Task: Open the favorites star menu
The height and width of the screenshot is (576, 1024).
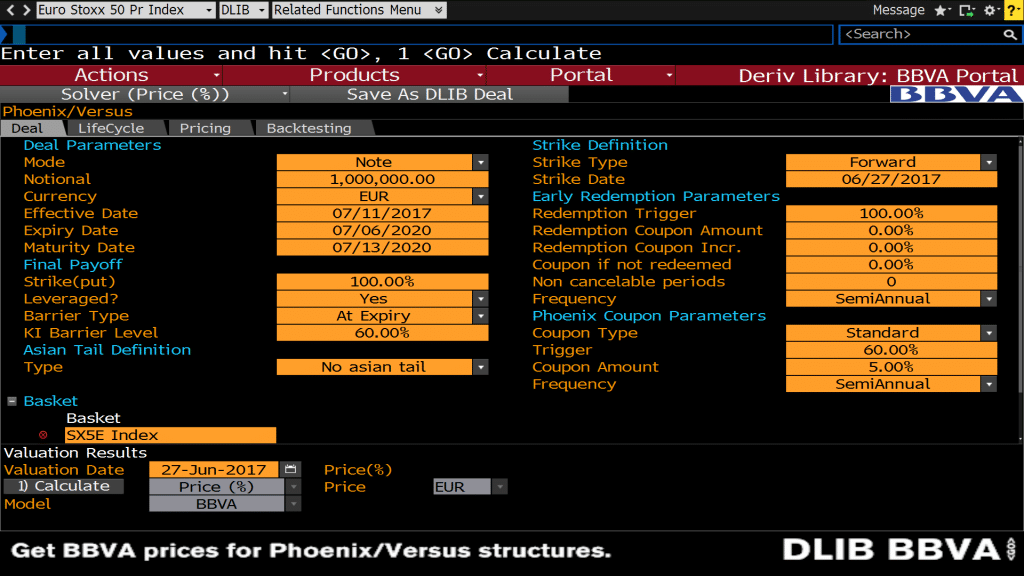Action: (x=942, y=10)
